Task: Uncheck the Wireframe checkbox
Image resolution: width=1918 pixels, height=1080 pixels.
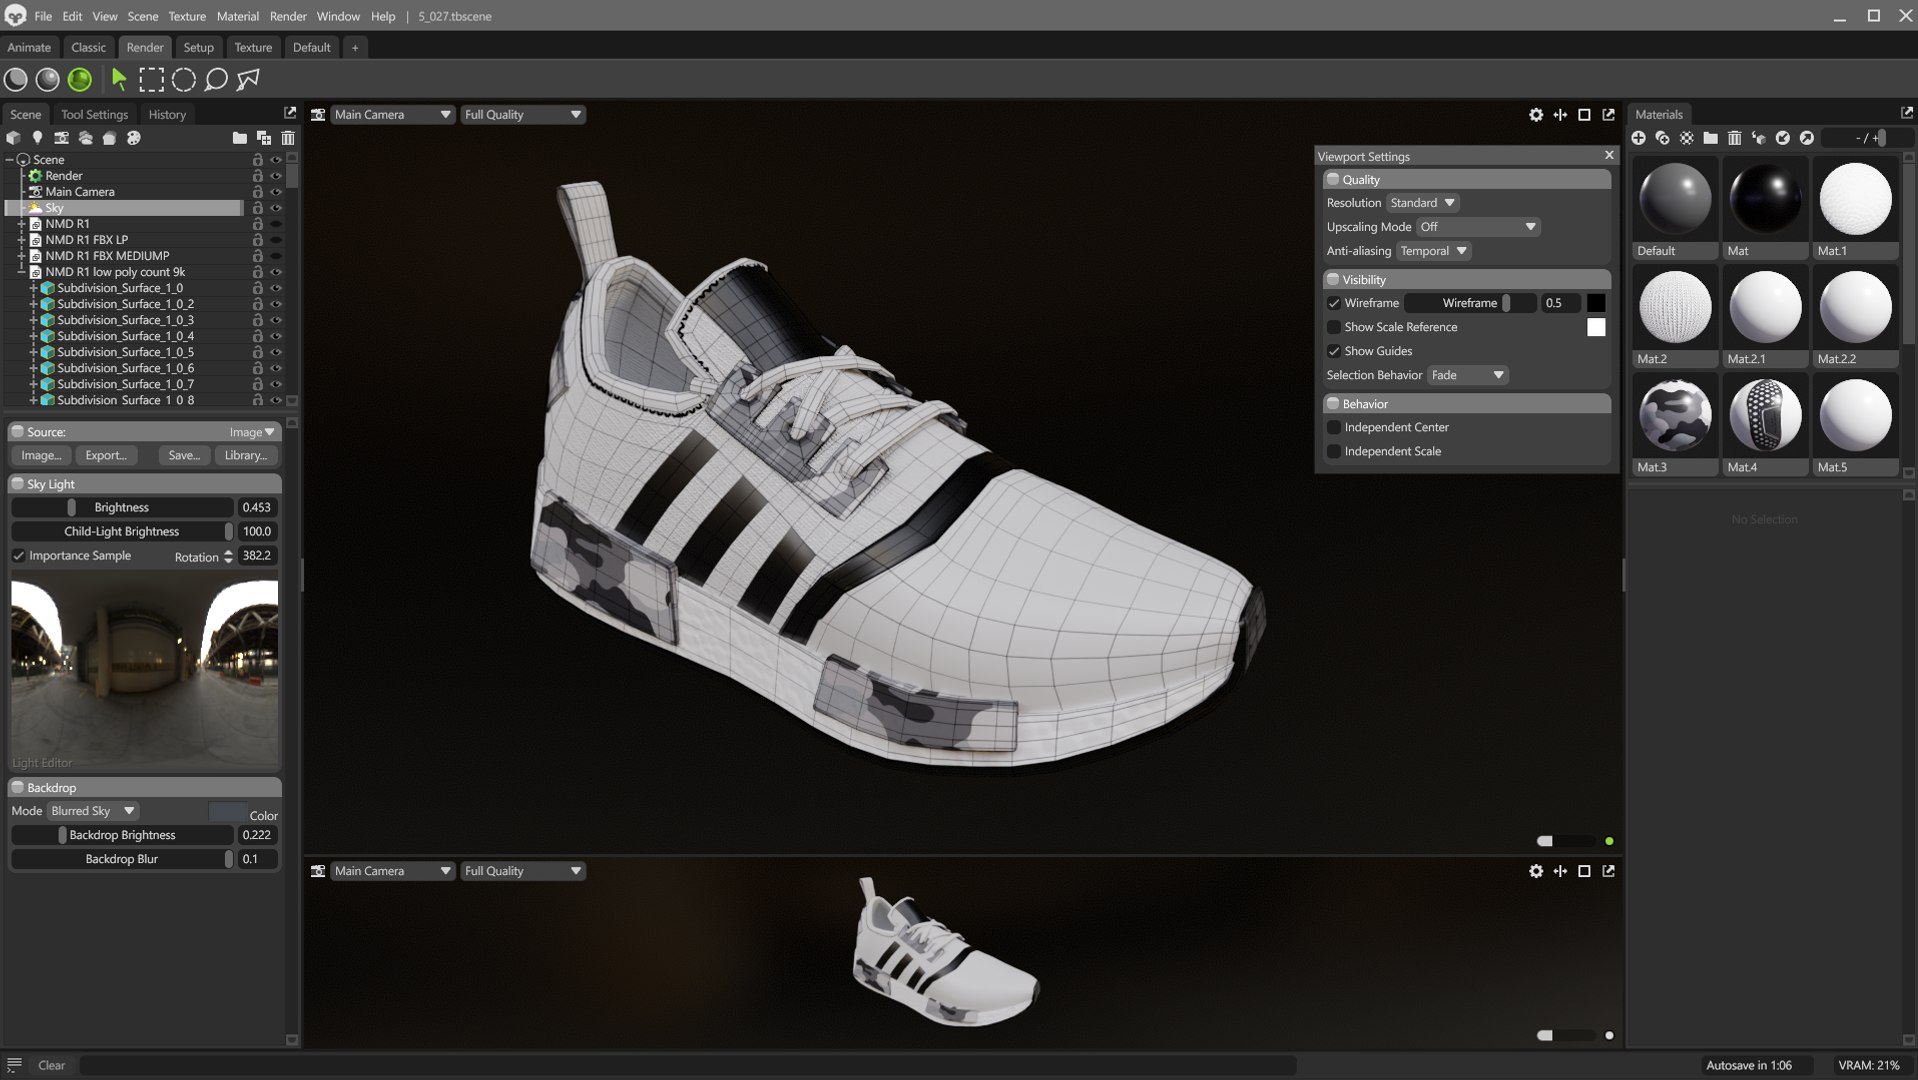Action: point(1333,303)
